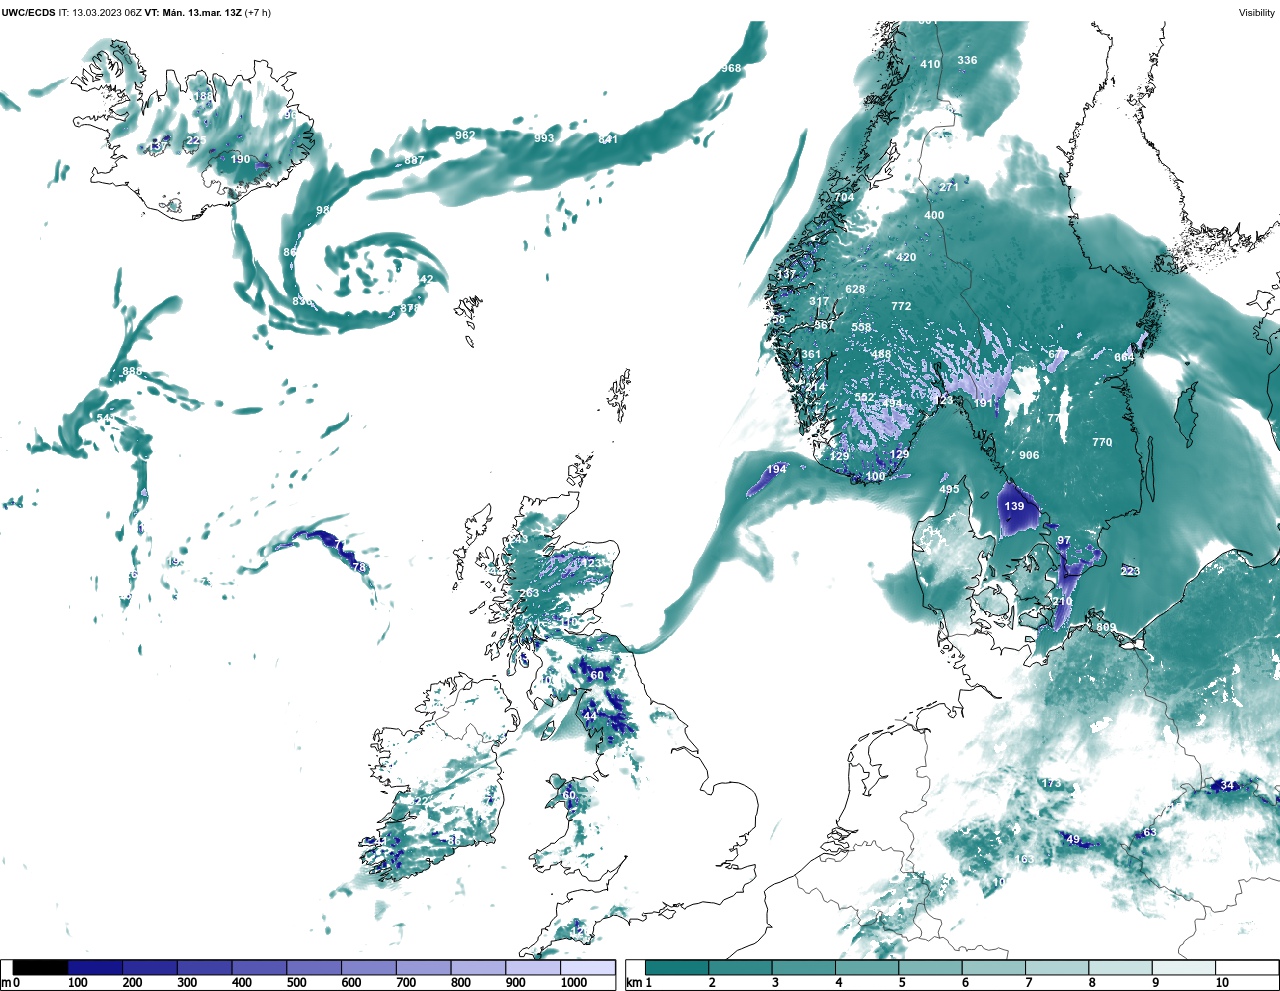Click the '336' value at the top
Image resolution: width=1280 pixels, height=991 pixels.
(x=967, y=60)
